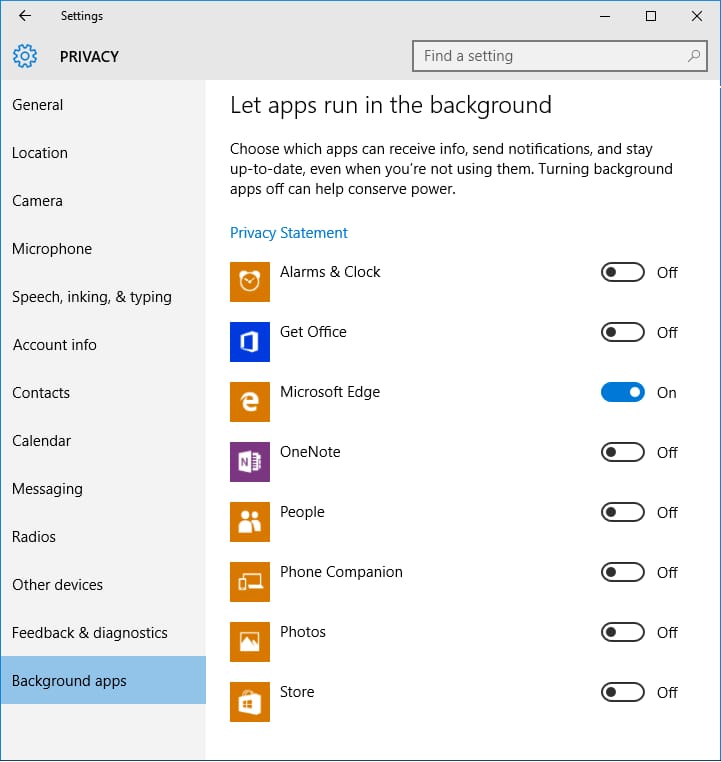The width and height of the screenshot is (721, 762).
Task: Turn on Phone Companion toggle
Action: click(622, 572)
